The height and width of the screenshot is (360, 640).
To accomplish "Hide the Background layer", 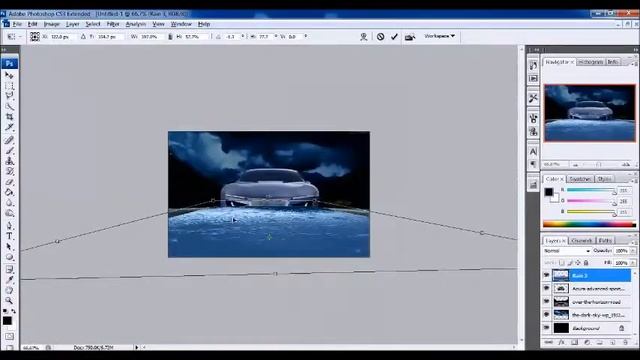I will pyautogui.click(x=546, y=328).
